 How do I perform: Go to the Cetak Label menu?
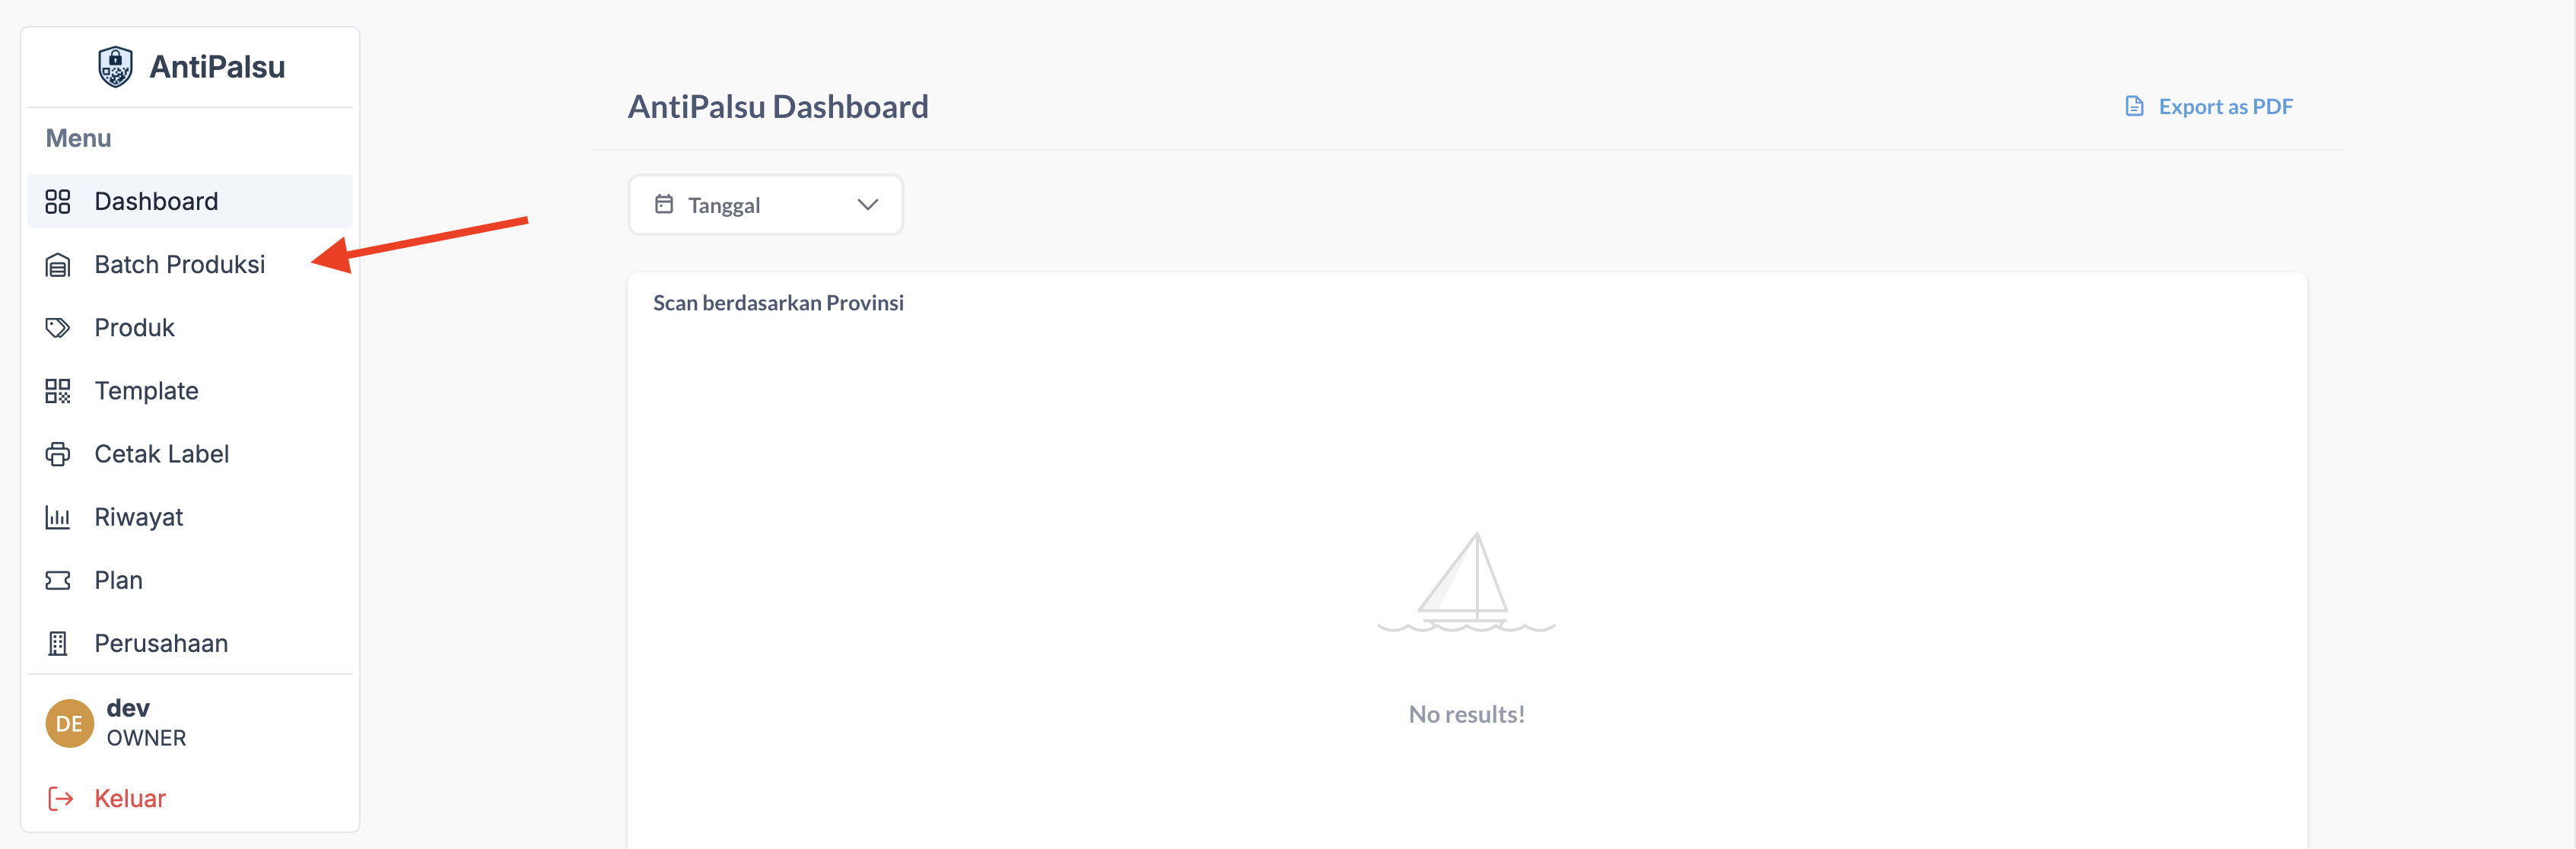162,454
